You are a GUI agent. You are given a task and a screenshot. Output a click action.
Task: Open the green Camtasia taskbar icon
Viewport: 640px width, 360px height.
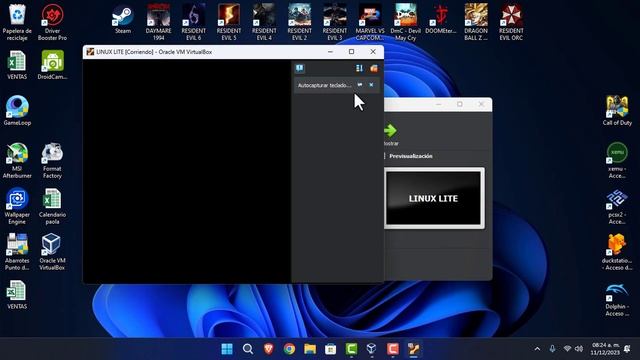pyautogui.click(x=351, y=349)
